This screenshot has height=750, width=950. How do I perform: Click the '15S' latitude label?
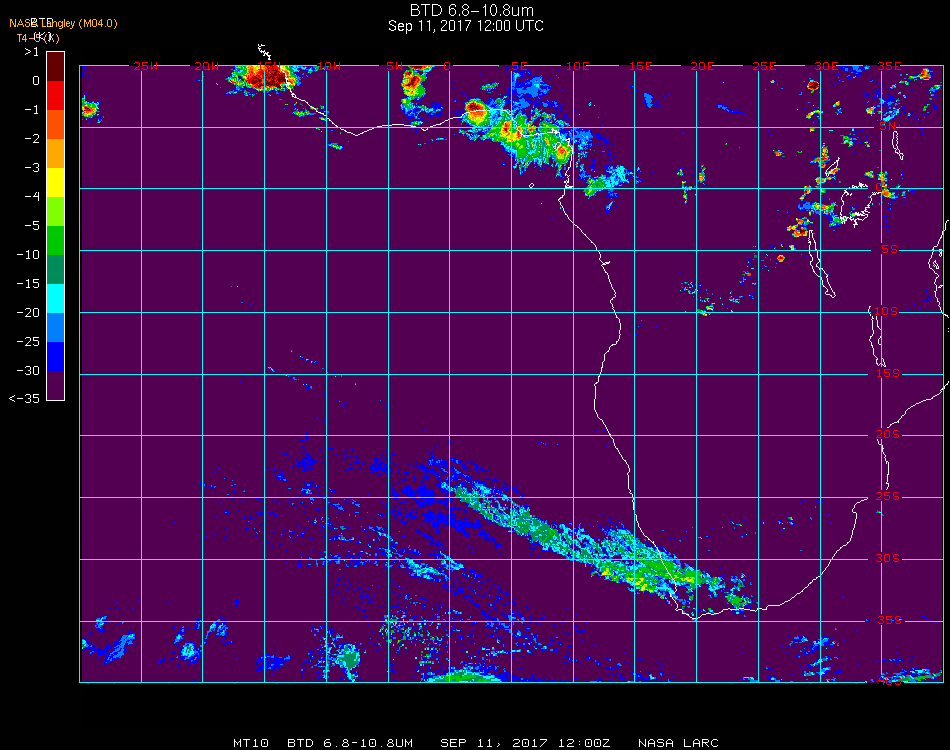[888, 373]
